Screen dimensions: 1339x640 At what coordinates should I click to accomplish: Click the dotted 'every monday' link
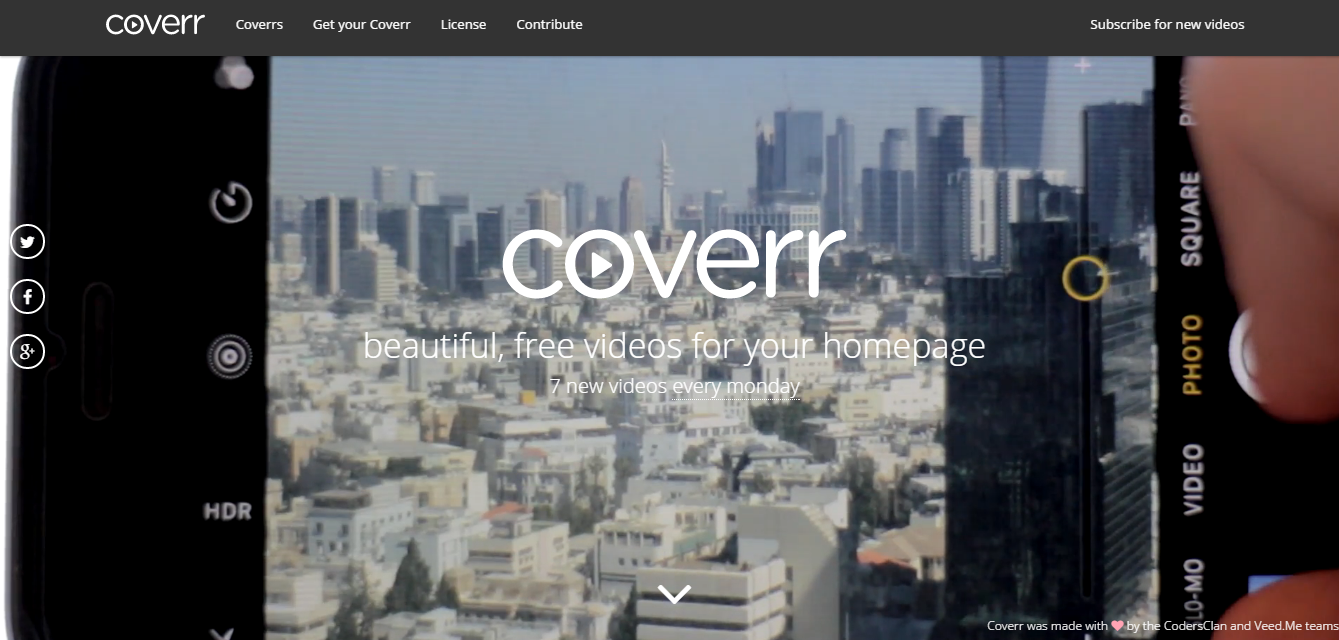coord(736,386)
